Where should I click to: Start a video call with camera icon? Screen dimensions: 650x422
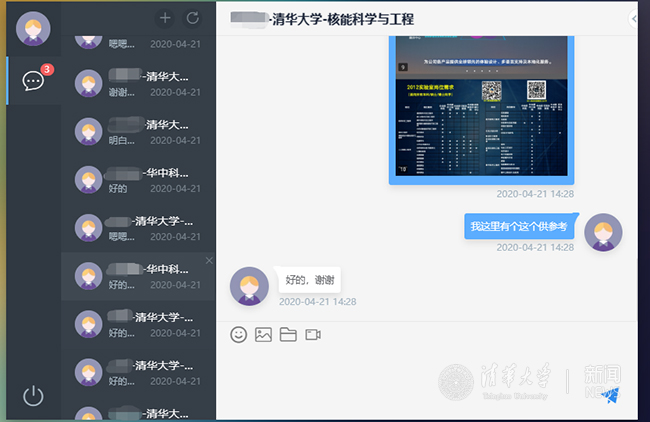pyautogui.click(x=313, y=335)
